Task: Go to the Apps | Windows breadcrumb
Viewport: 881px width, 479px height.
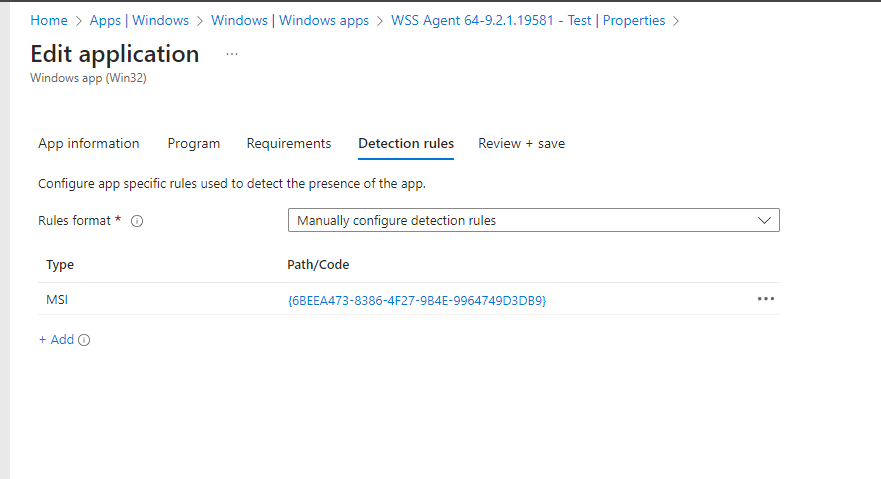Action: [x=139, y=21]
